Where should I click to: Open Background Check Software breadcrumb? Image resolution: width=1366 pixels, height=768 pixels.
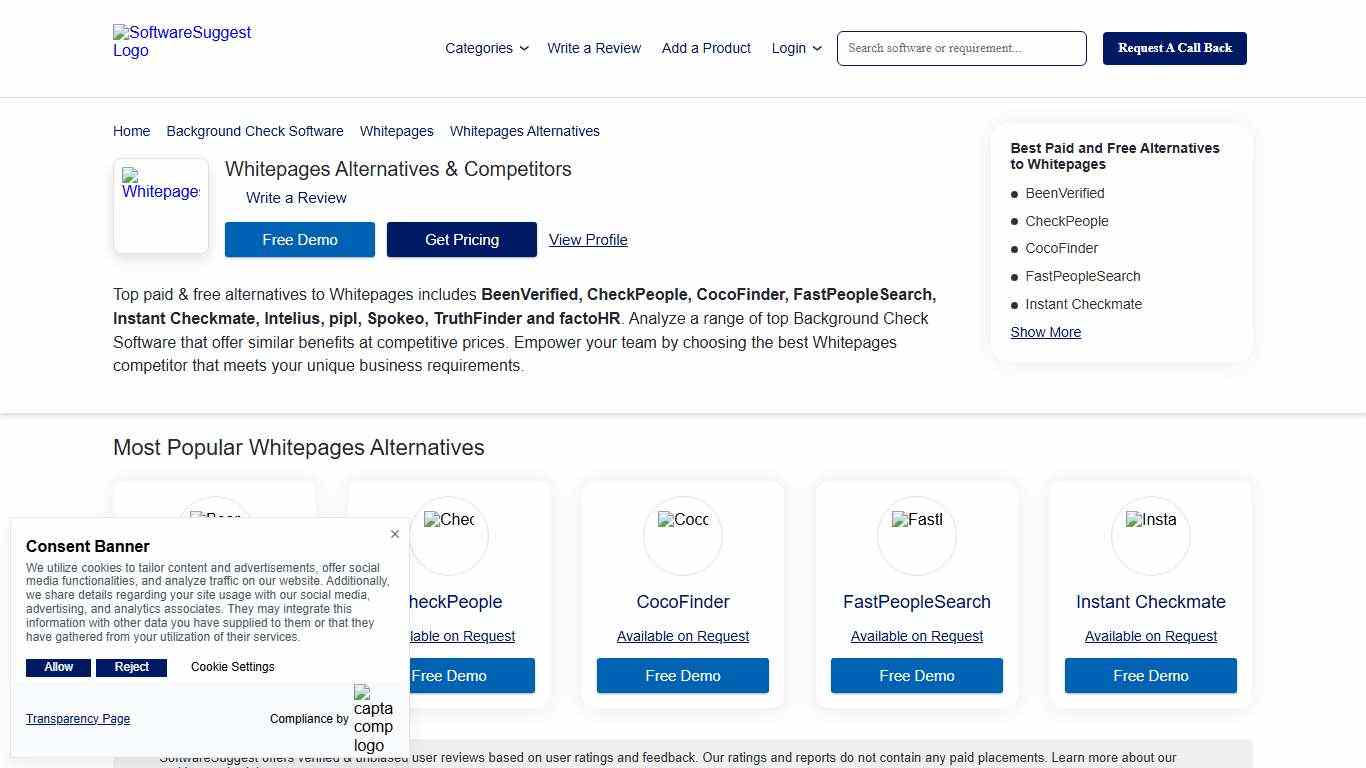254,131
